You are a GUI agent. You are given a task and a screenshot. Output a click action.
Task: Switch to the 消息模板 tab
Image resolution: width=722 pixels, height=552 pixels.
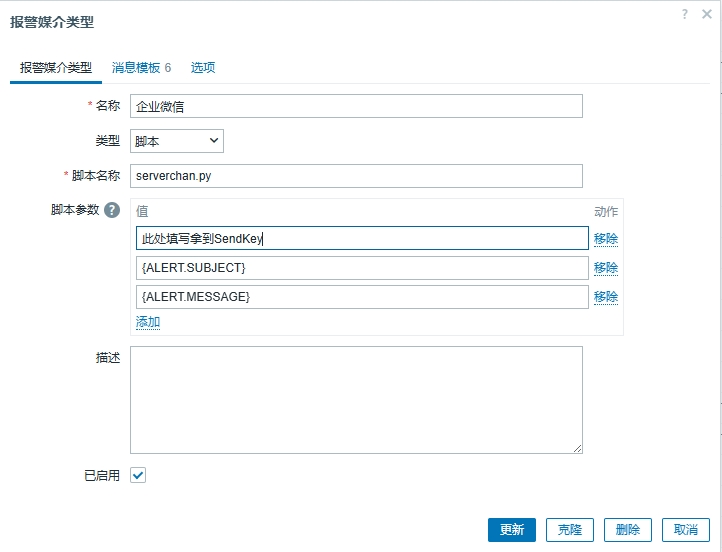[x=141, y=68]
